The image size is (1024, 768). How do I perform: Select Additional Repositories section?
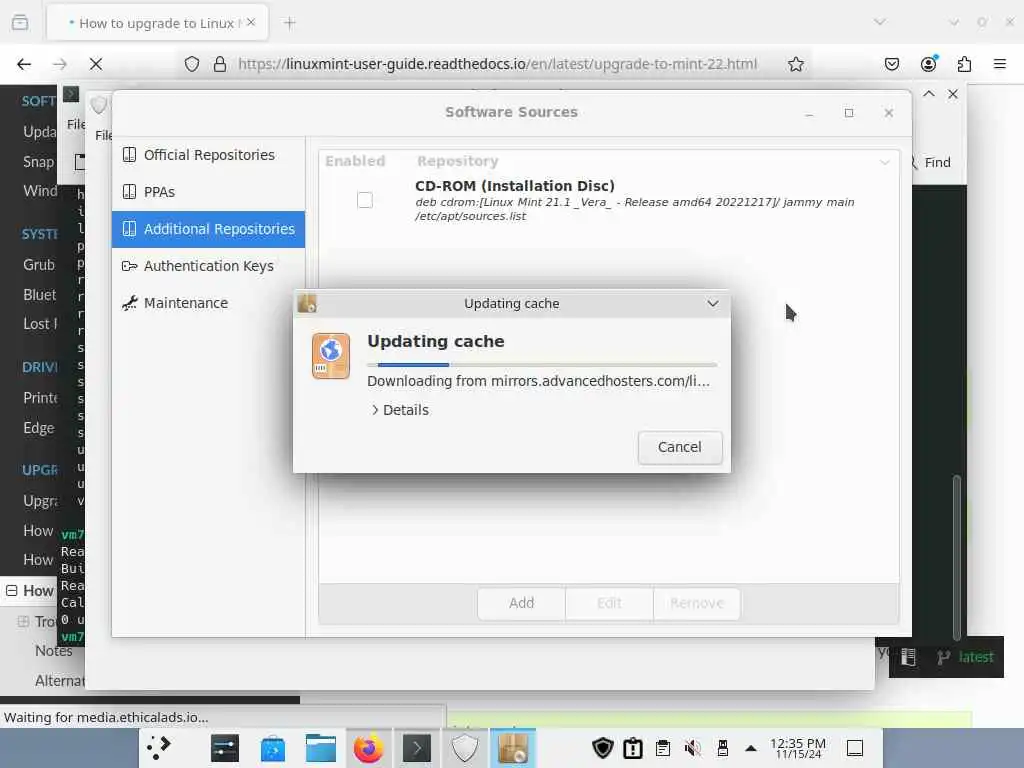(208, 229)
